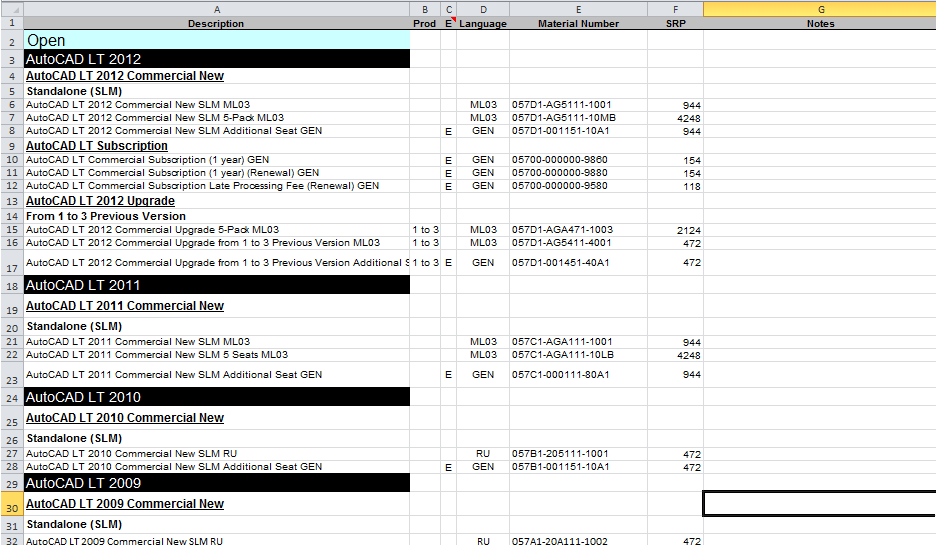Select material number 057D1-001151-10A1

point(578,131)
